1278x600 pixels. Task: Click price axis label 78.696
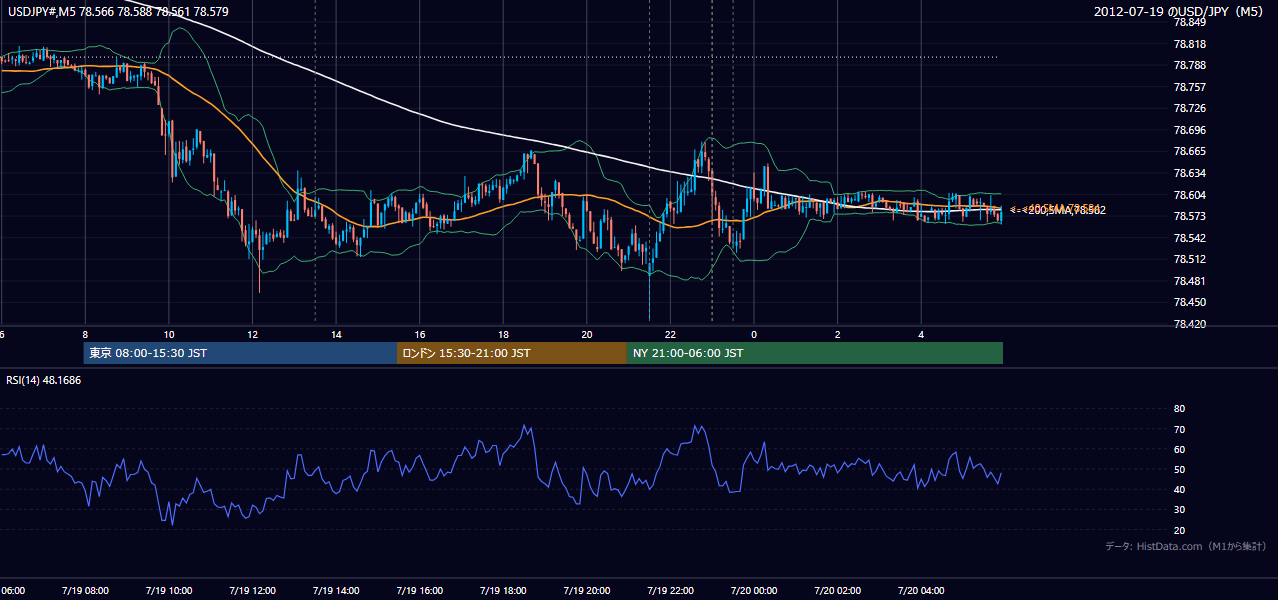click(1190, 130)
